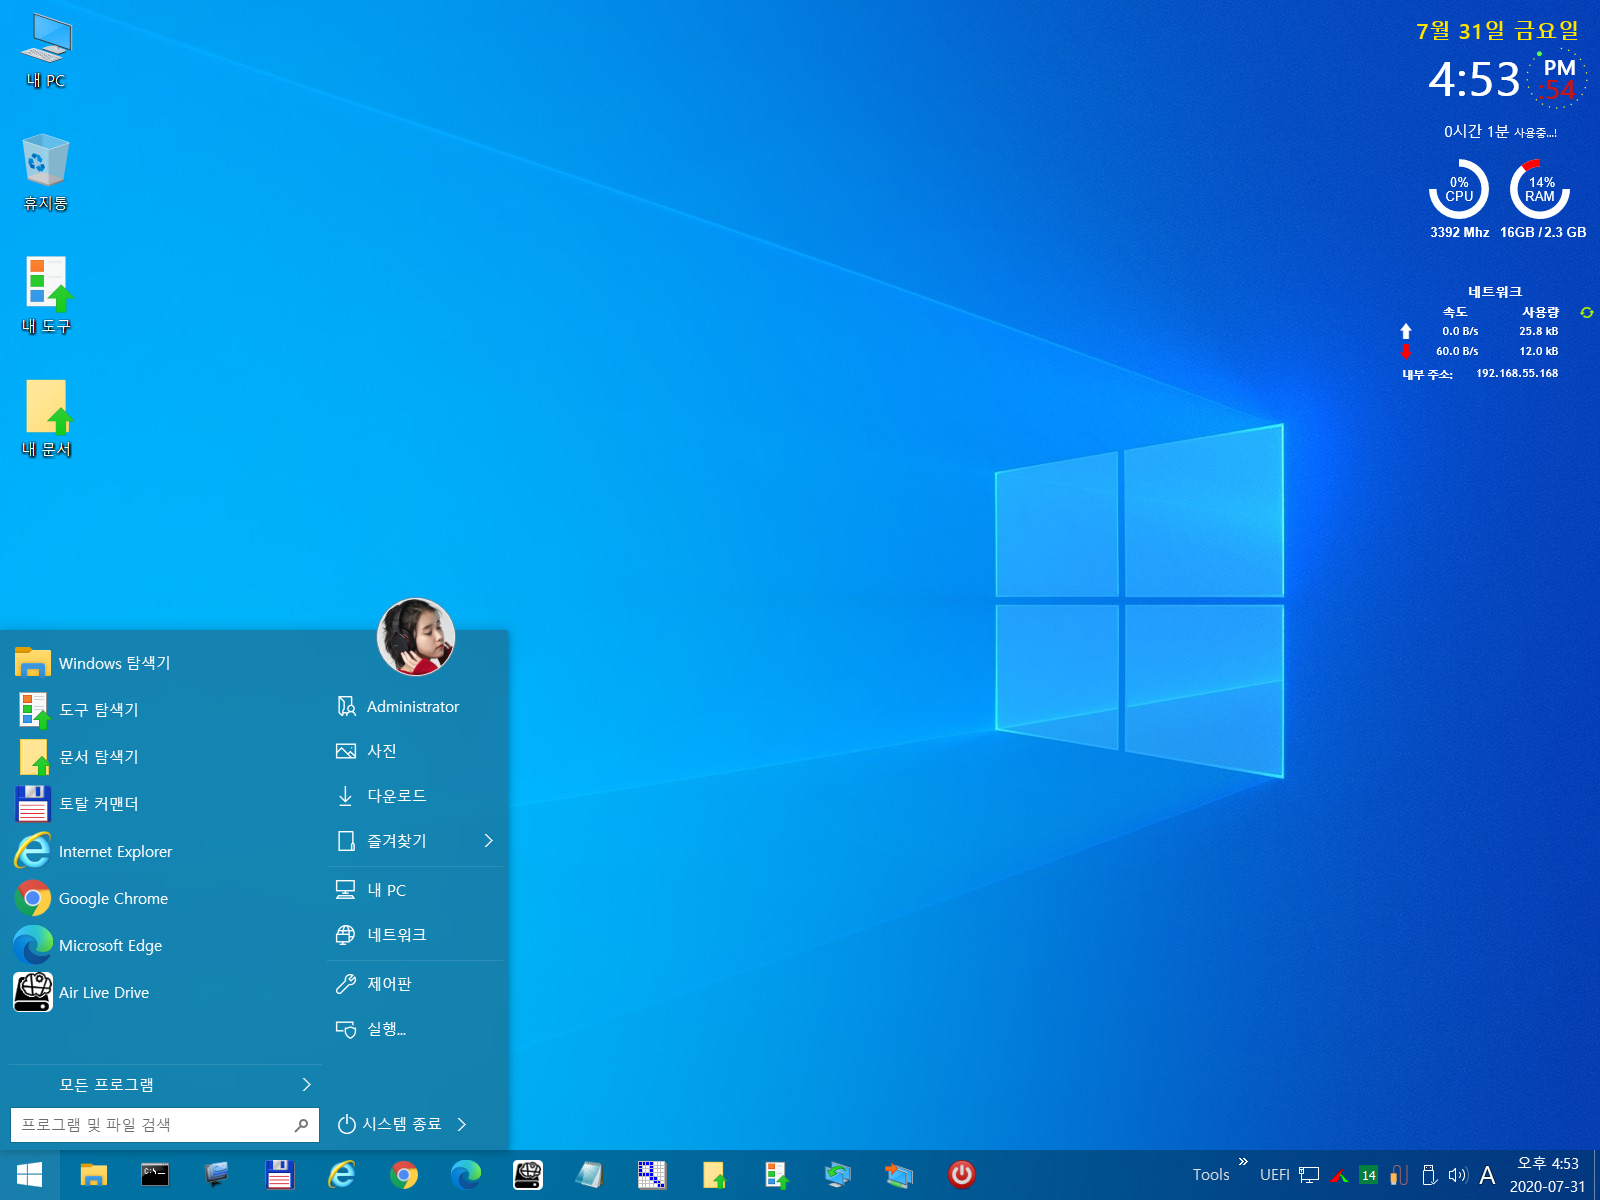
Task: Open Command Prompt from taskbar
Action: click(155, 1175)
